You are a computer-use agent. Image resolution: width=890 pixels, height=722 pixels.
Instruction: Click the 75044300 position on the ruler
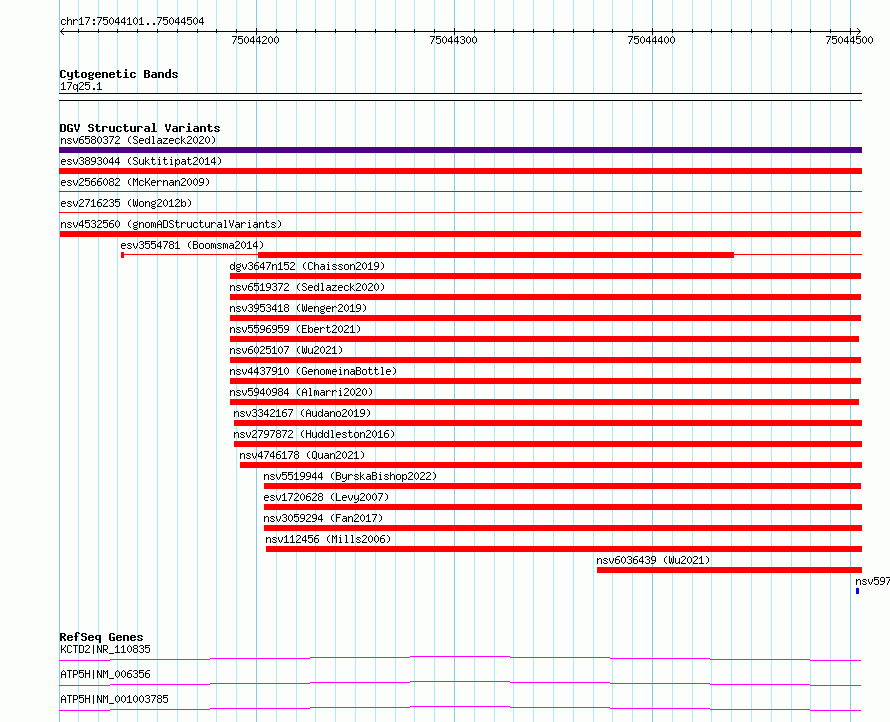(x=453, y=41)
